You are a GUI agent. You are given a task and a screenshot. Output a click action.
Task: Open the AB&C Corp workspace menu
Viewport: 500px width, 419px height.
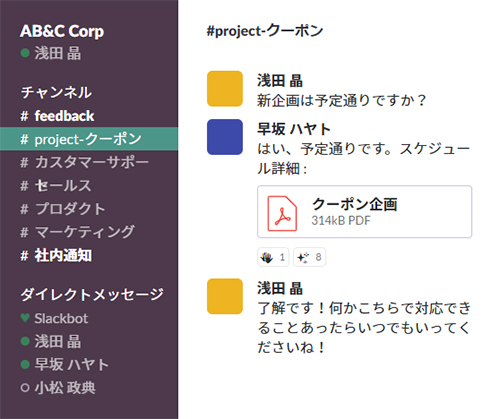pyautogui.click(x=62, y=31)
